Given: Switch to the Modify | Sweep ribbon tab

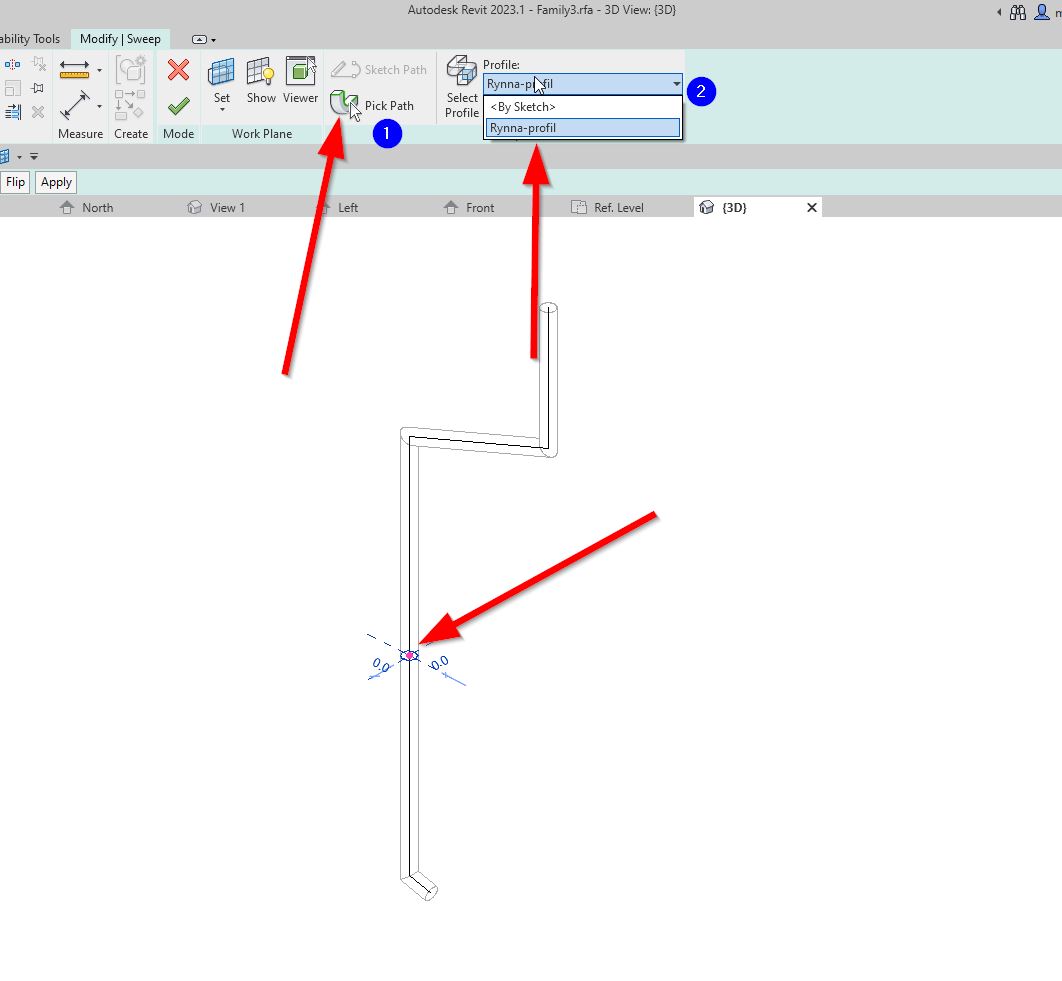Looking at the screenshot, I should click(x=120, y=38).
